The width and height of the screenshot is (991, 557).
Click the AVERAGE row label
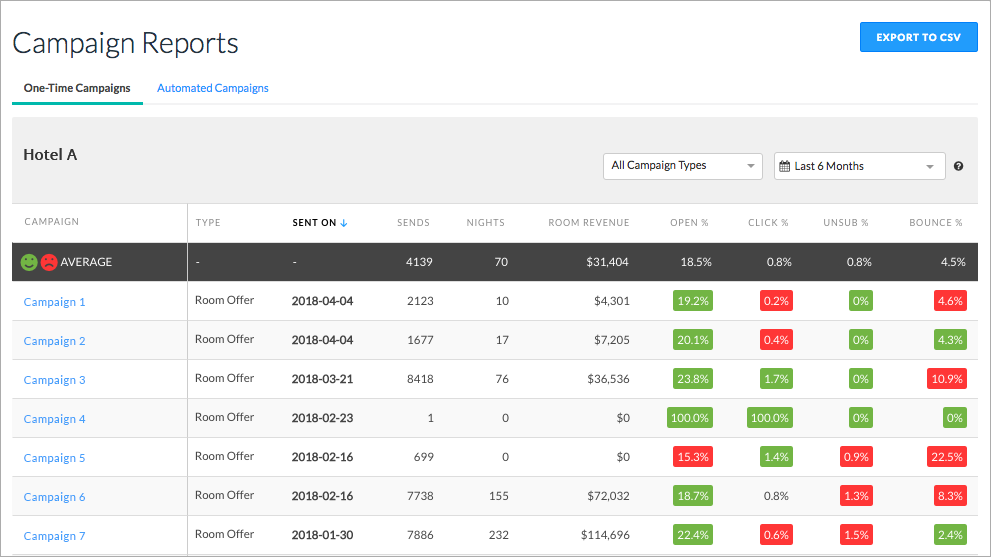(86, 262)
